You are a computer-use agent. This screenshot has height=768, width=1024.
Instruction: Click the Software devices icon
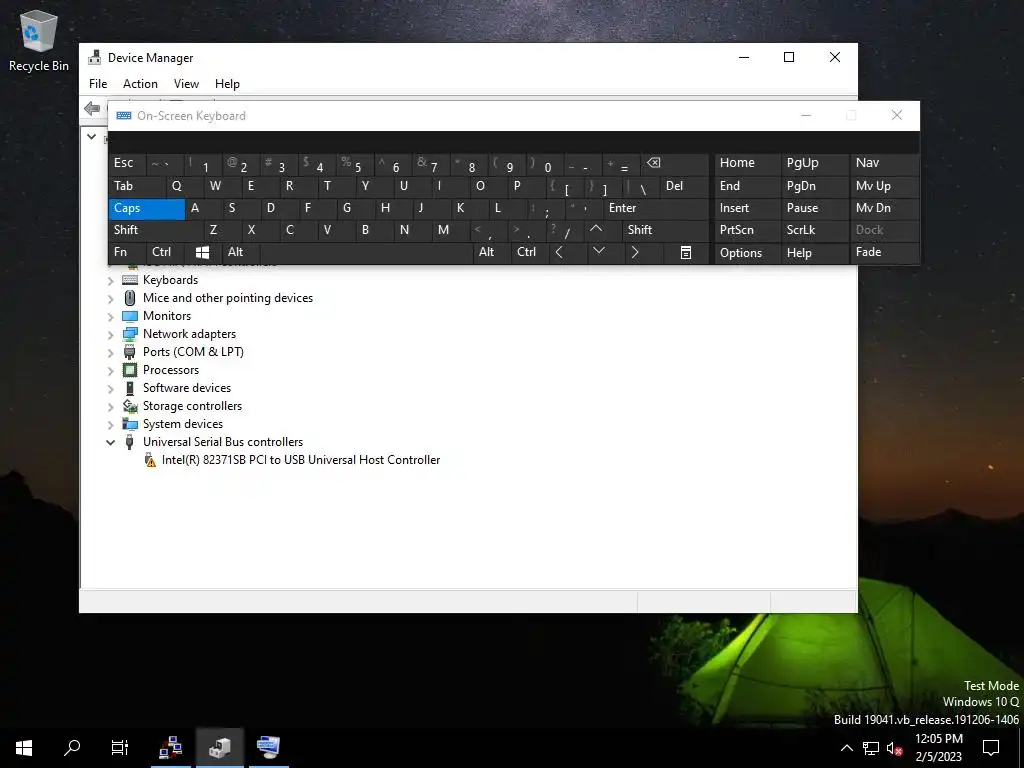[130, 388]
